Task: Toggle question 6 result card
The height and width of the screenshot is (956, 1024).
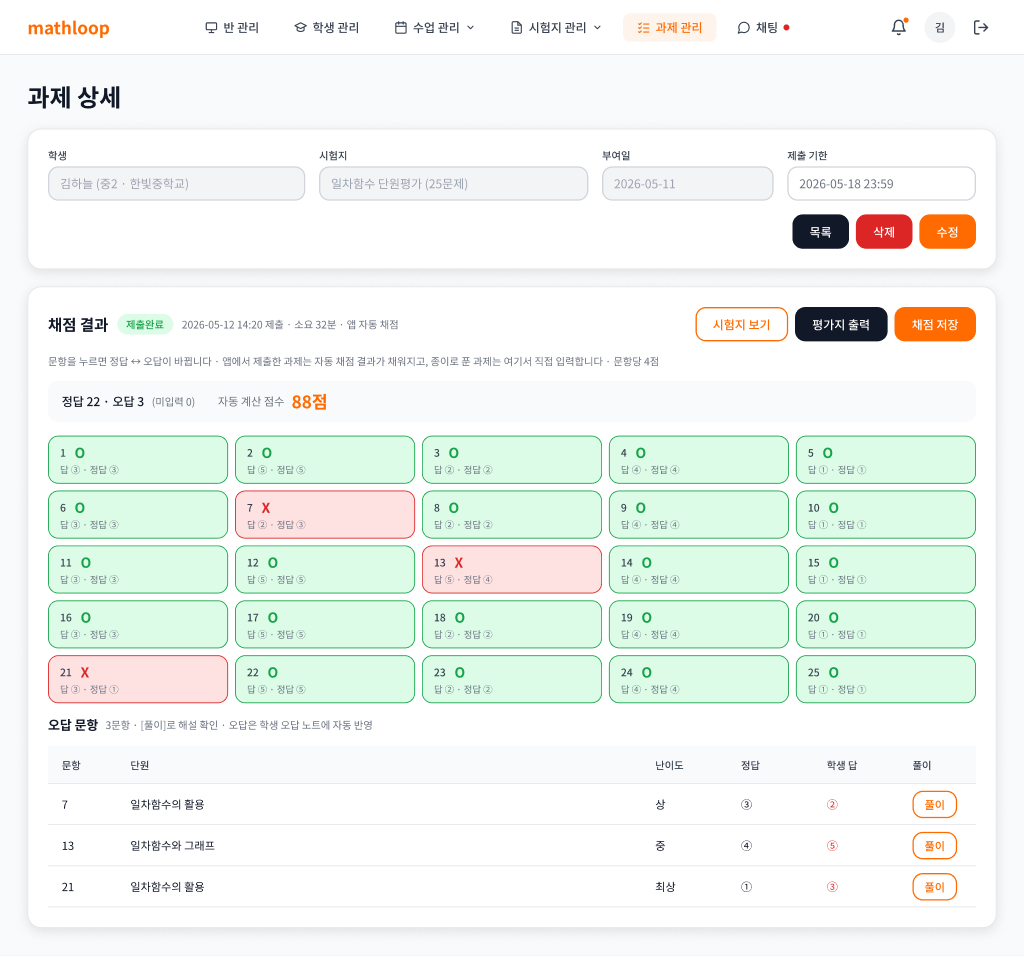Action: pos(138,515)
